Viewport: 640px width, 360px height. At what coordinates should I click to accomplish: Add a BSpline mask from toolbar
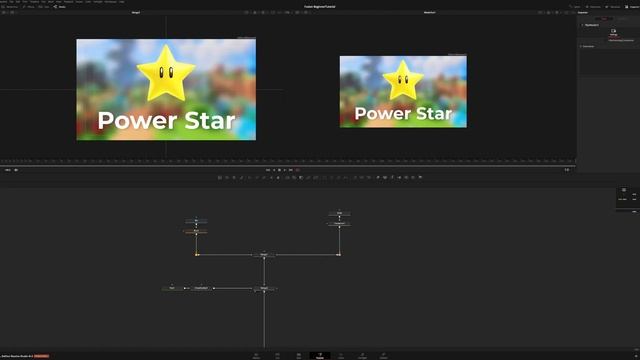(345, 178)
